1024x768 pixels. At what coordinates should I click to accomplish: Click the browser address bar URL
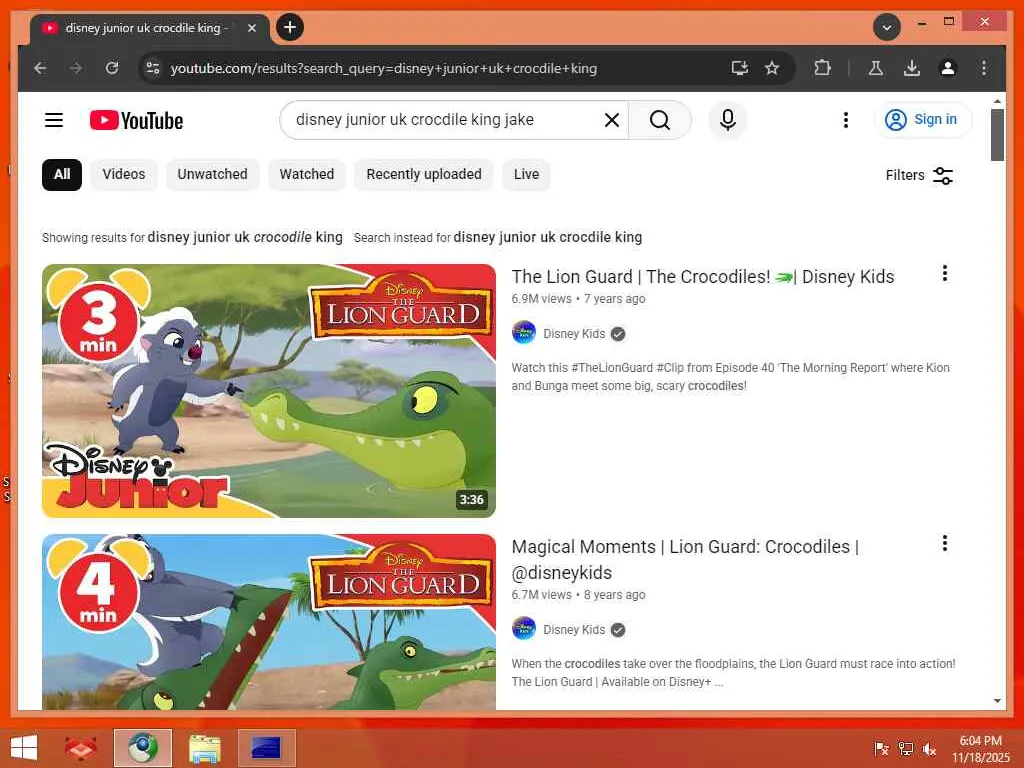coord(383,68)
